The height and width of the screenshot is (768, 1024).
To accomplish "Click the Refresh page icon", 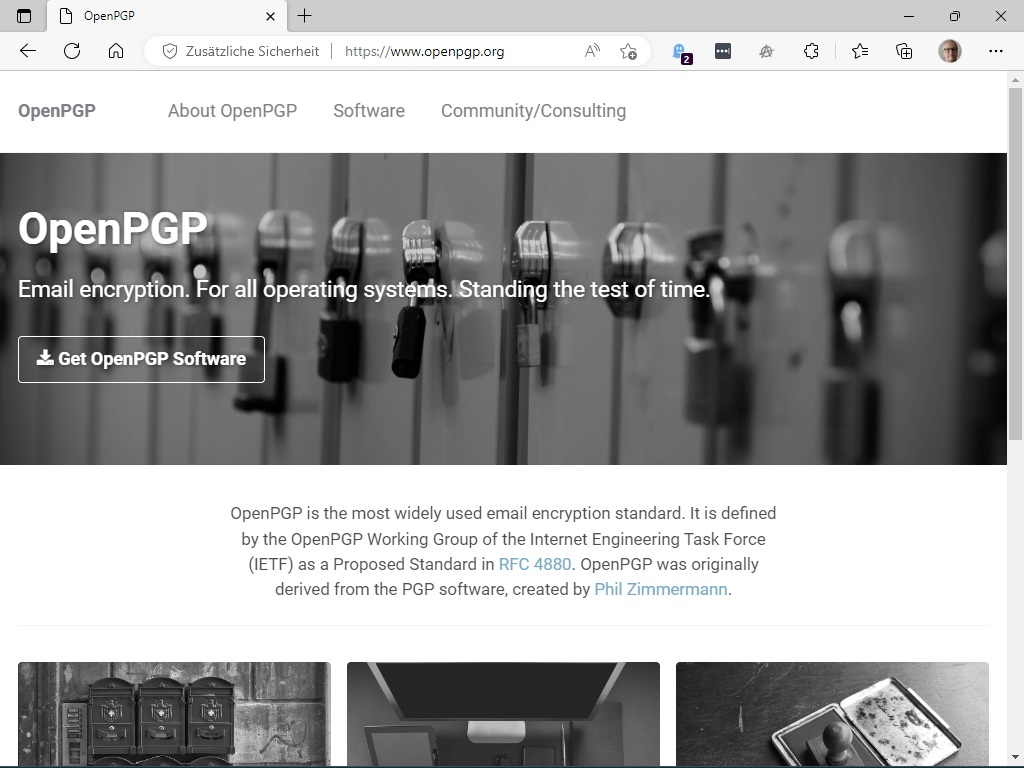I will click(71, 51).
